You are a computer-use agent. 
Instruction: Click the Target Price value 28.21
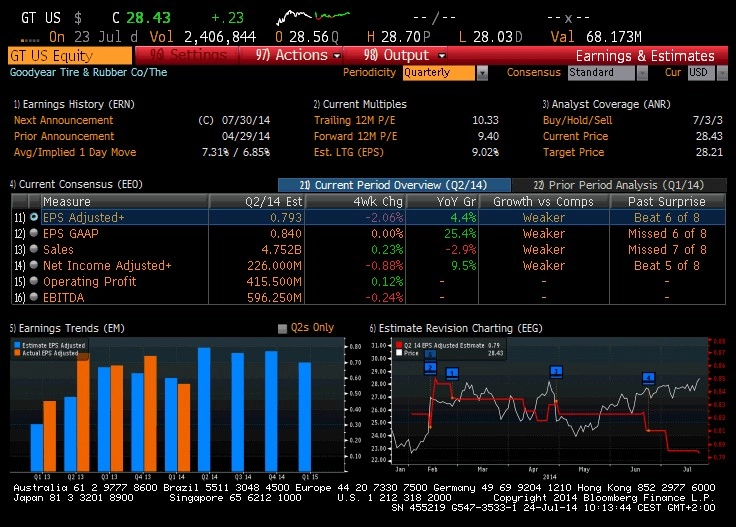709,152
